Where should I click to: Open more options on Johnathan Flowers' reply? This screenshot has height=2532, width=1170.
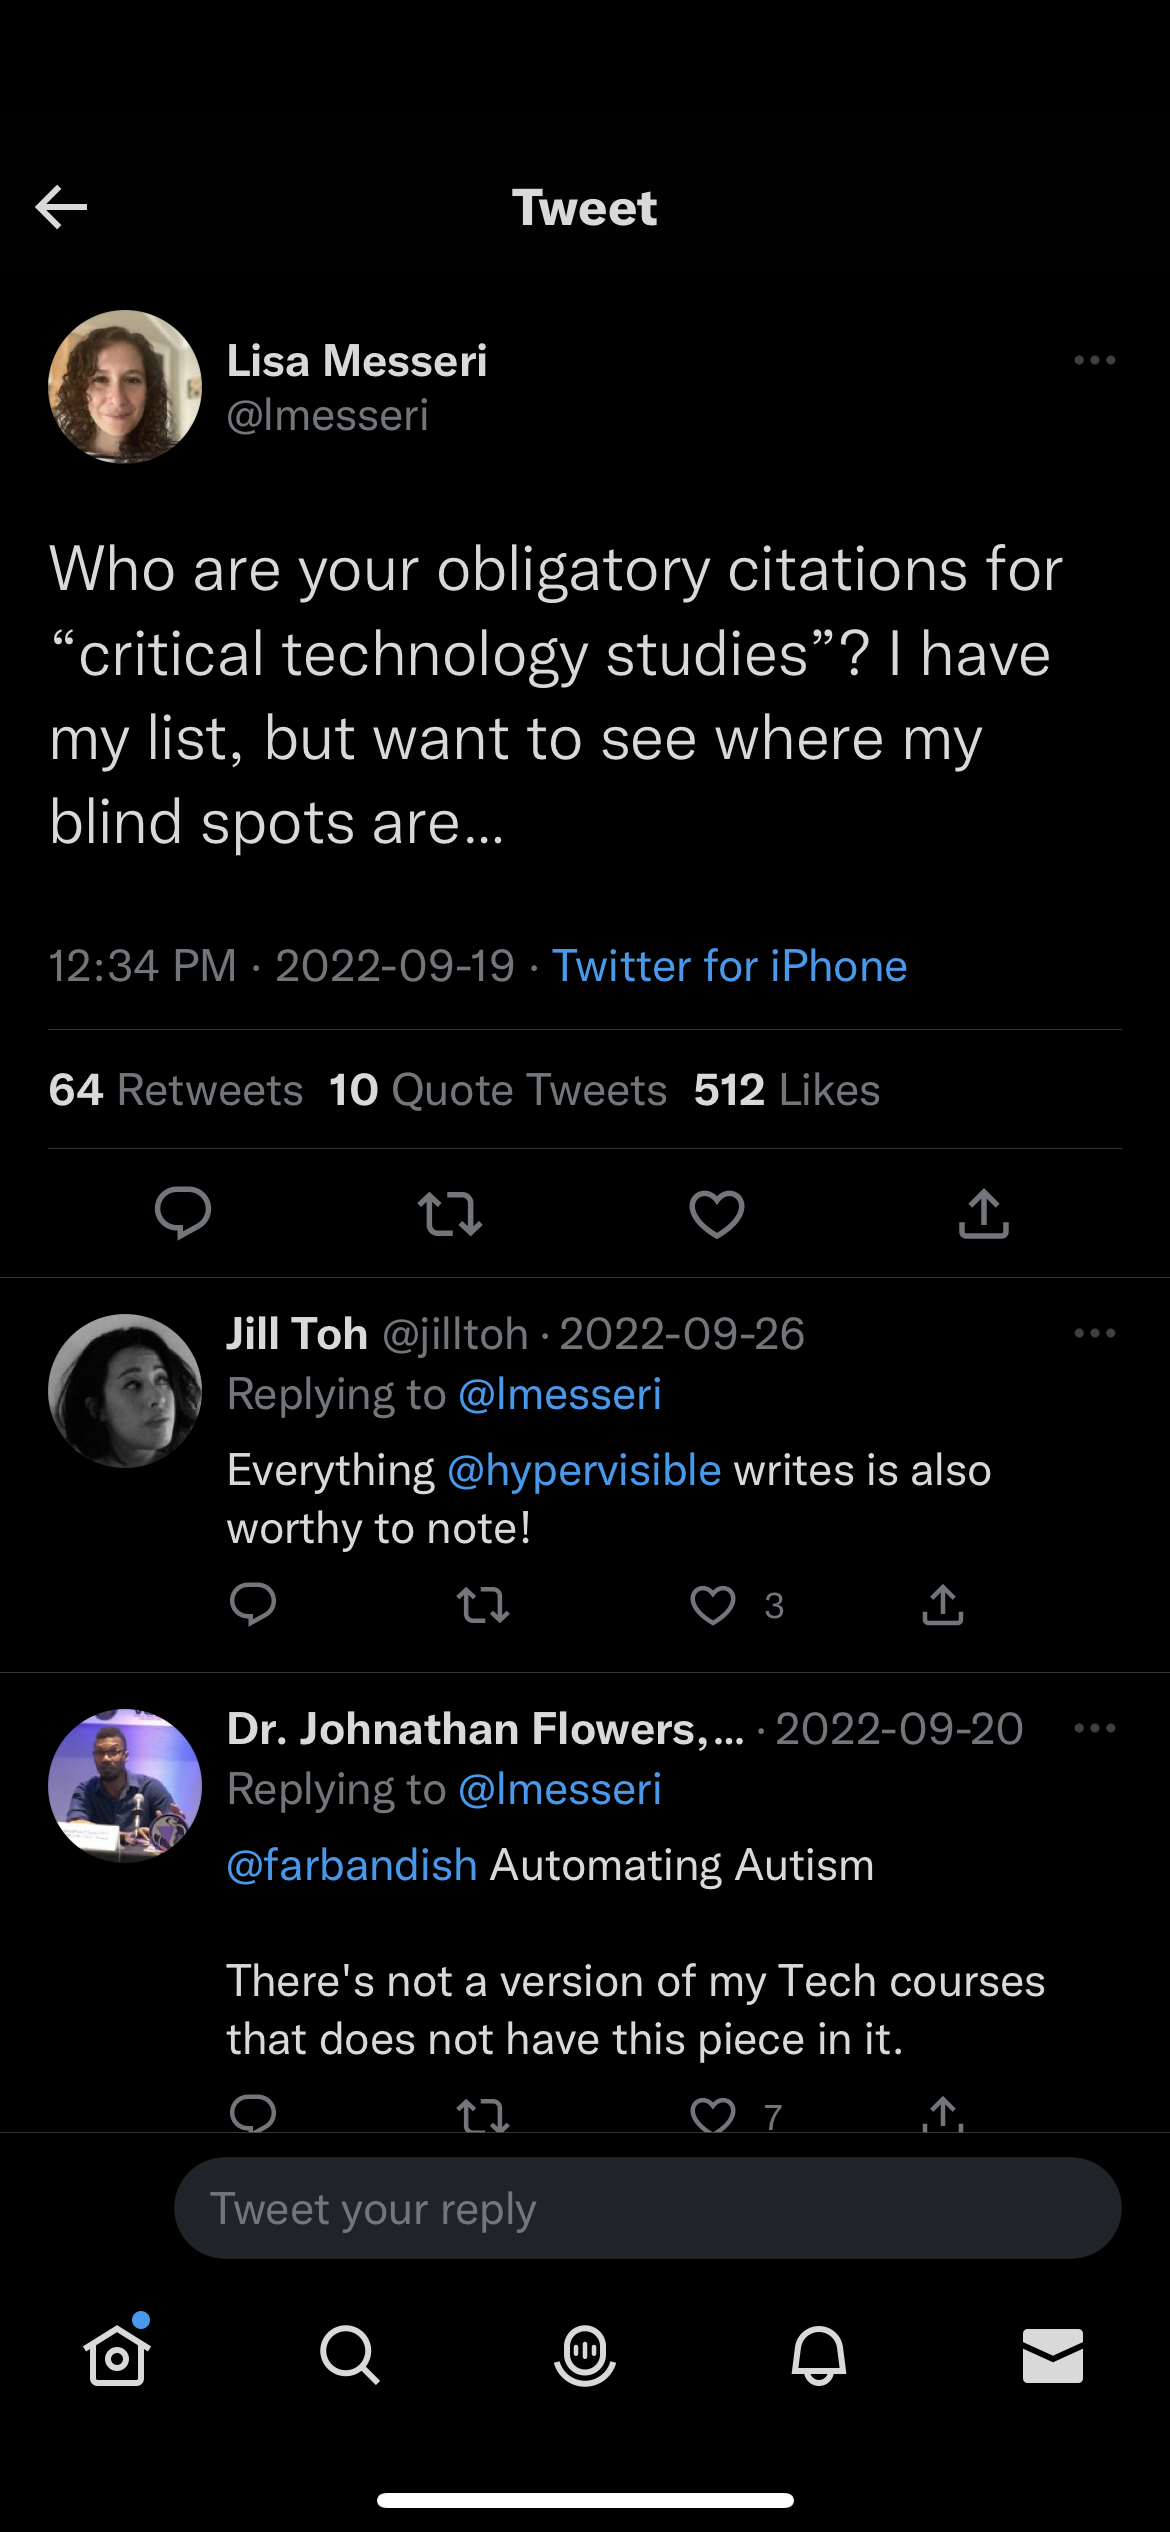click(1094, 1728)
